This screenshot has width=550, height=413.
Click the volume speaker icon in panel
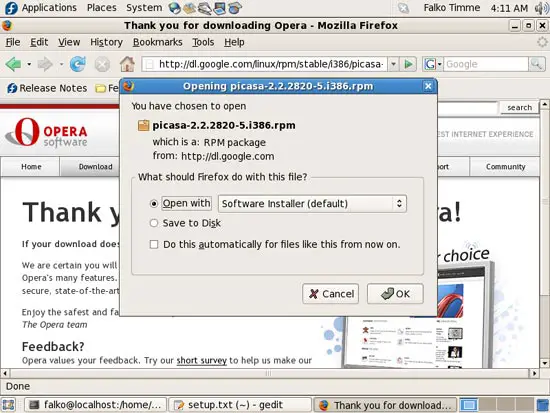click(541, 8)
